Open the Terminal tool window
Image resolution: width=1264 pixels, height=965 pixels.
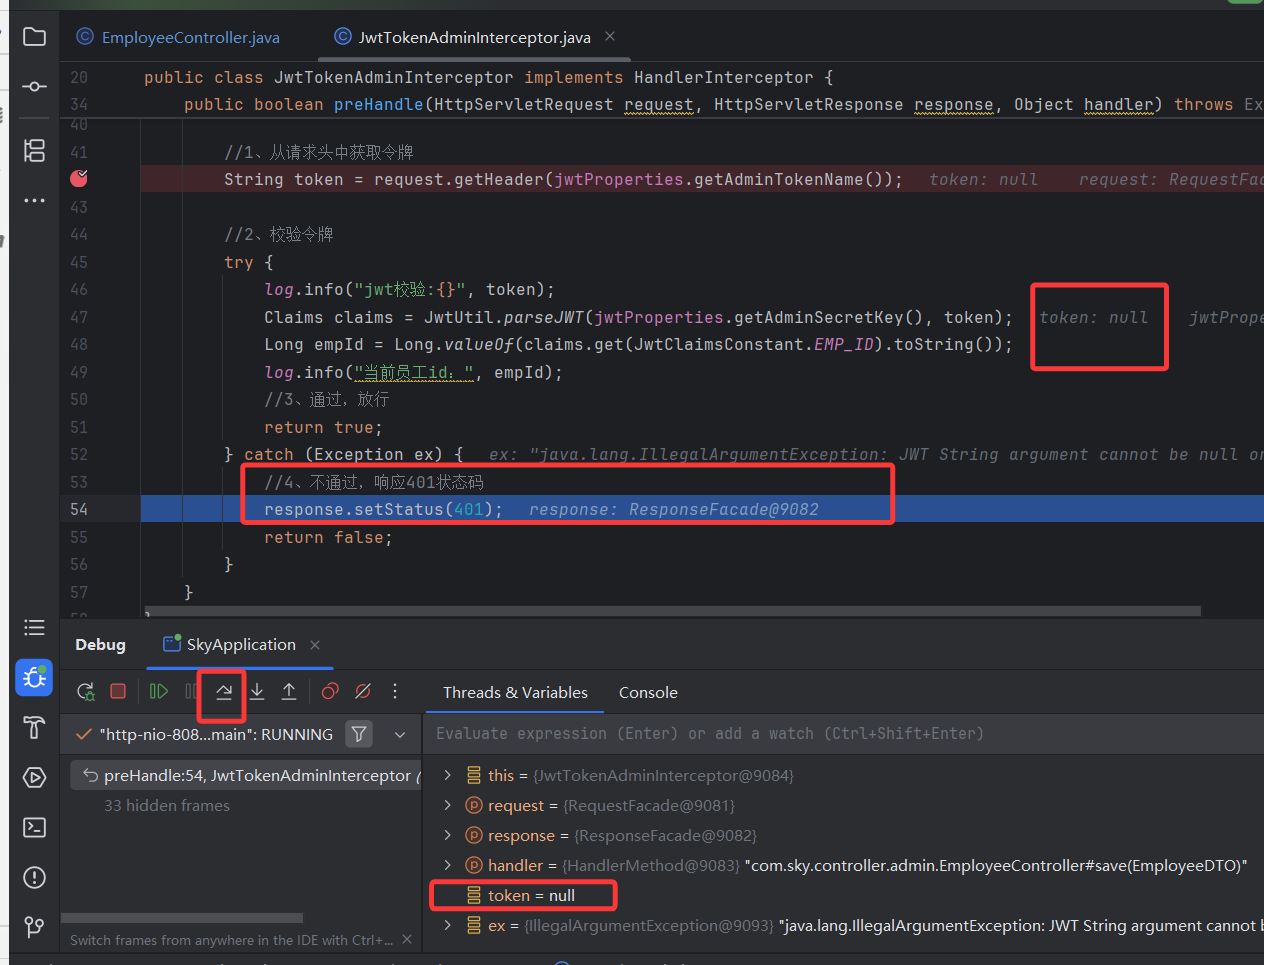point(34,827)
